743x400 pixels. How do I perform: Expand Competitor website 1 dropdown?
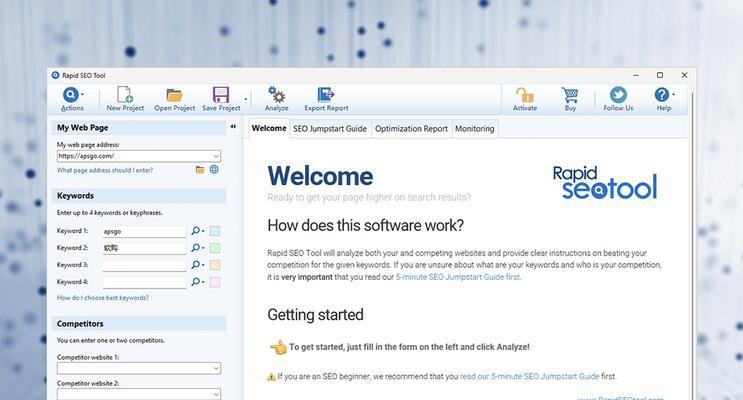[216, 368]
